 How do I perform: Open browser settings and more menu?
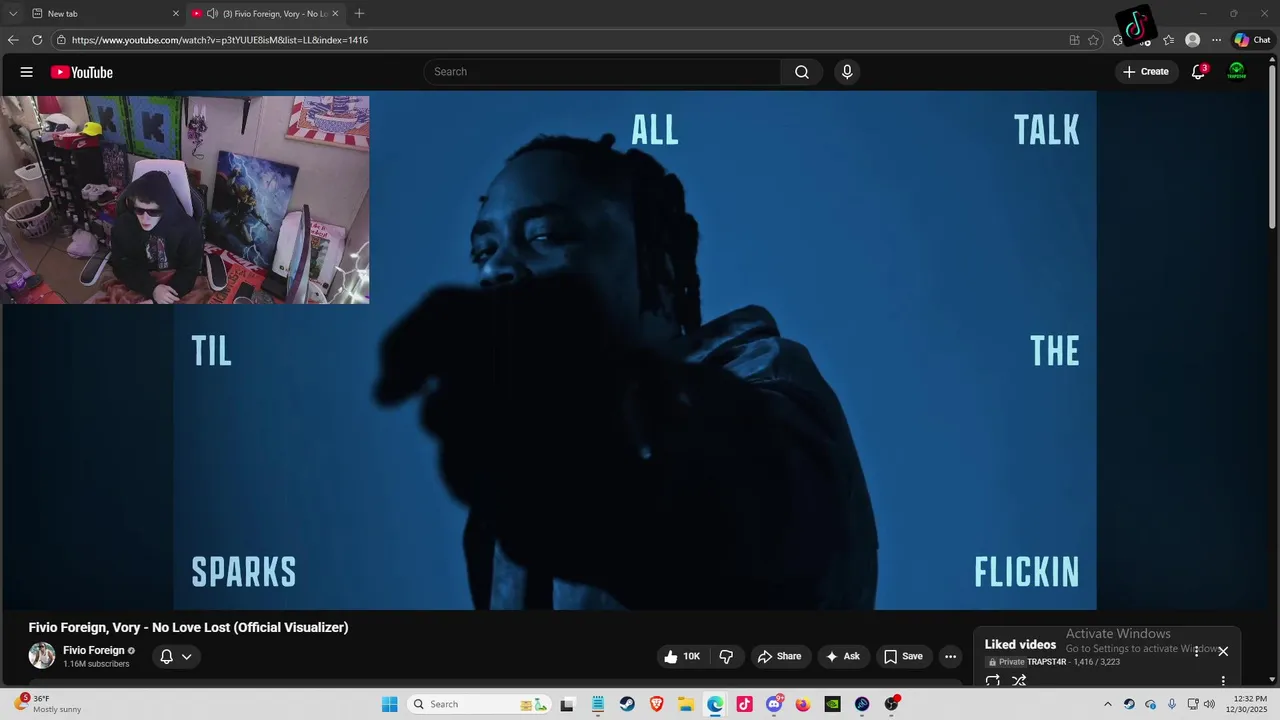(1216, 40)
